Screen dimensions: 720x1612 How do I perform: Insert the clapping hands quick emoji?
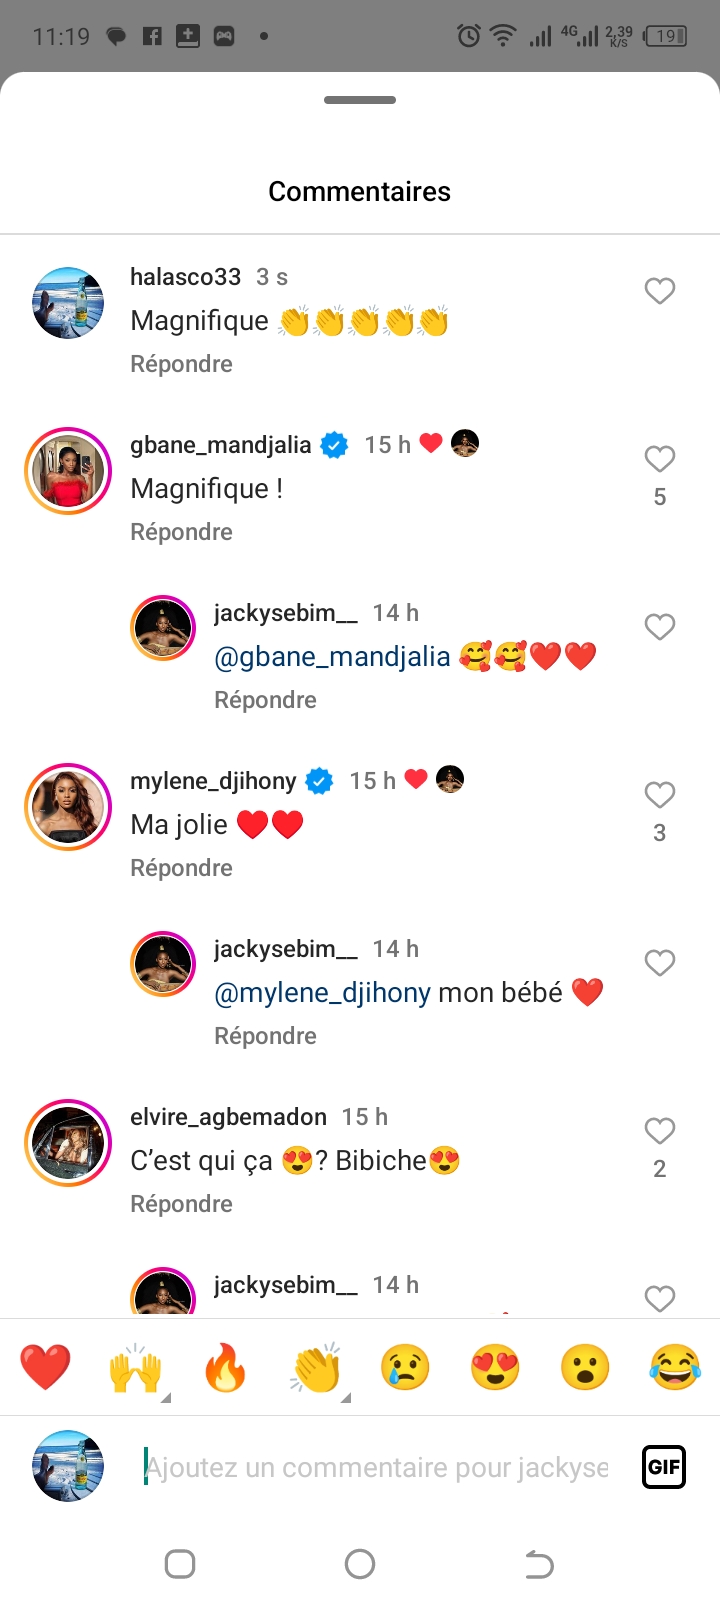coord(316,1367)
